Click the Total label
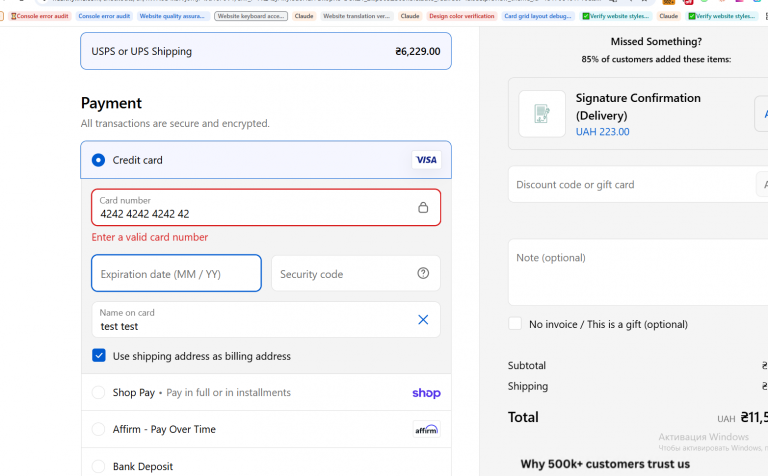The width and height of the screenshot is (768, 476). (x=523, y=417)
